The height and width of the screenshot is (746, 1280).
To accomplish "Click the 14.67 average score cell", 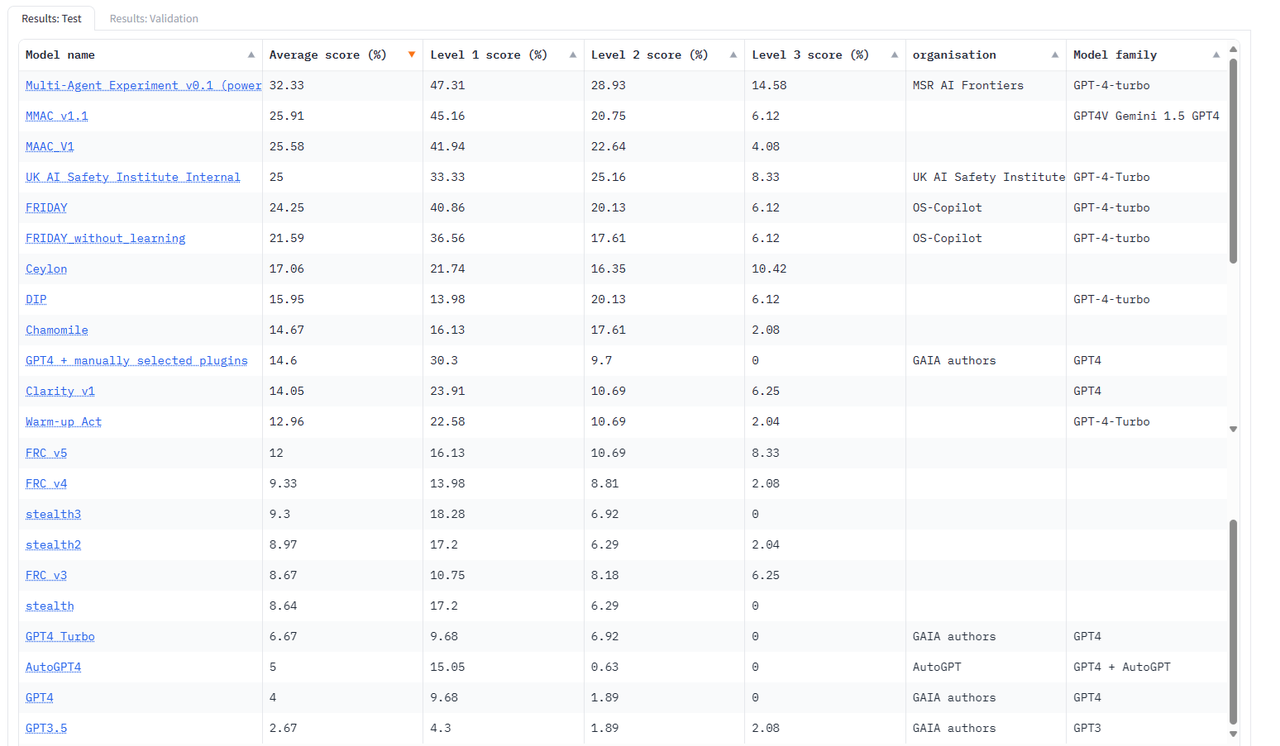I will pos(342,330).
